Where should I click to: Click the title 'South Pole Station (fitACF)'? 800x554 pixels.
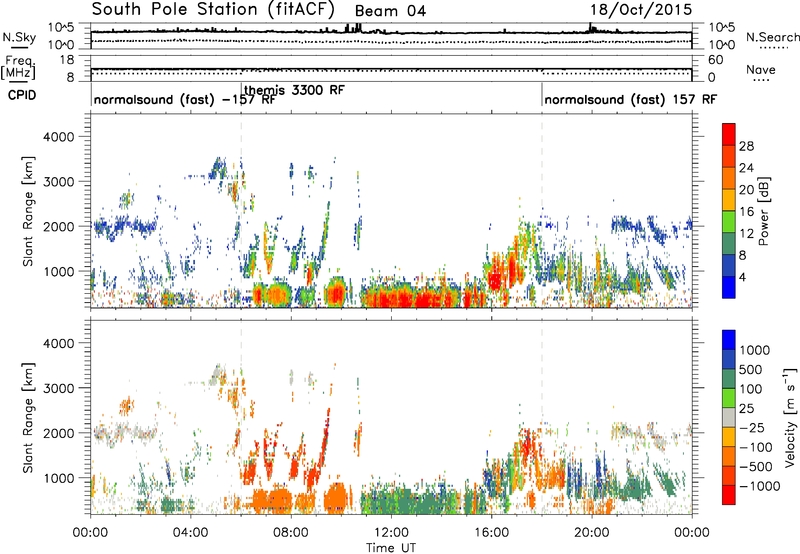point(213,10)
